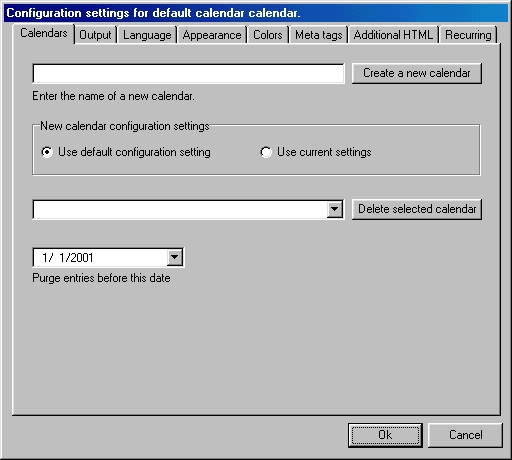Viewport: 512px width, 460px height.
Task: Click the Use current settings label
Action: coord(324,152)
